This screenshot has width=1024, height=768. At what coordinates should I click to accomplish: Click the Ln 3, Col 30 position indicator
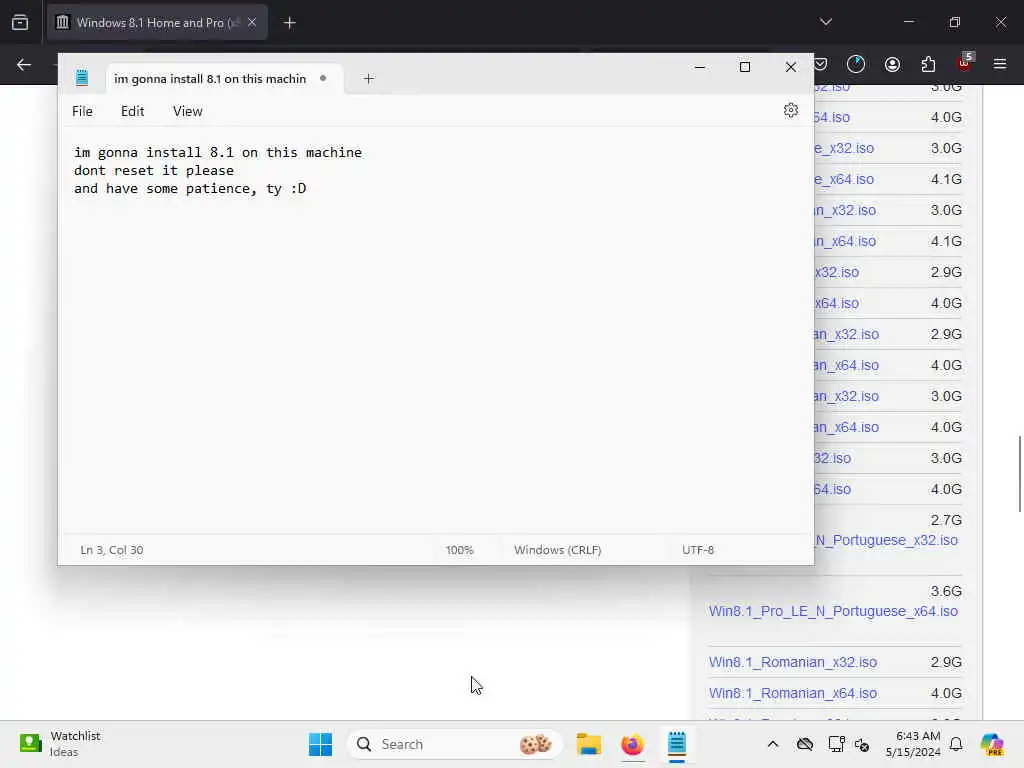112,550
